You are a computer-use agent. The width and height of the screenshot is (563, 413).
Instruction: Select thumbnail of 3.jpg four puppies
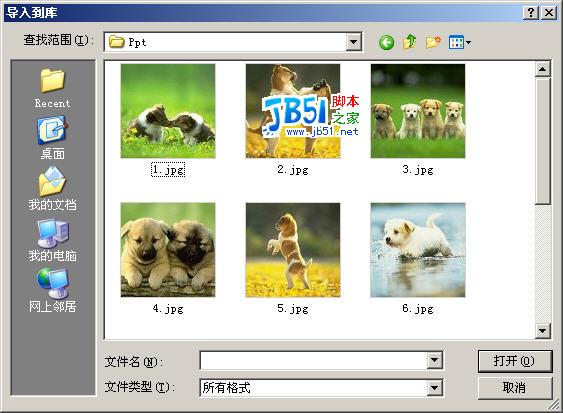click(418, 111)
